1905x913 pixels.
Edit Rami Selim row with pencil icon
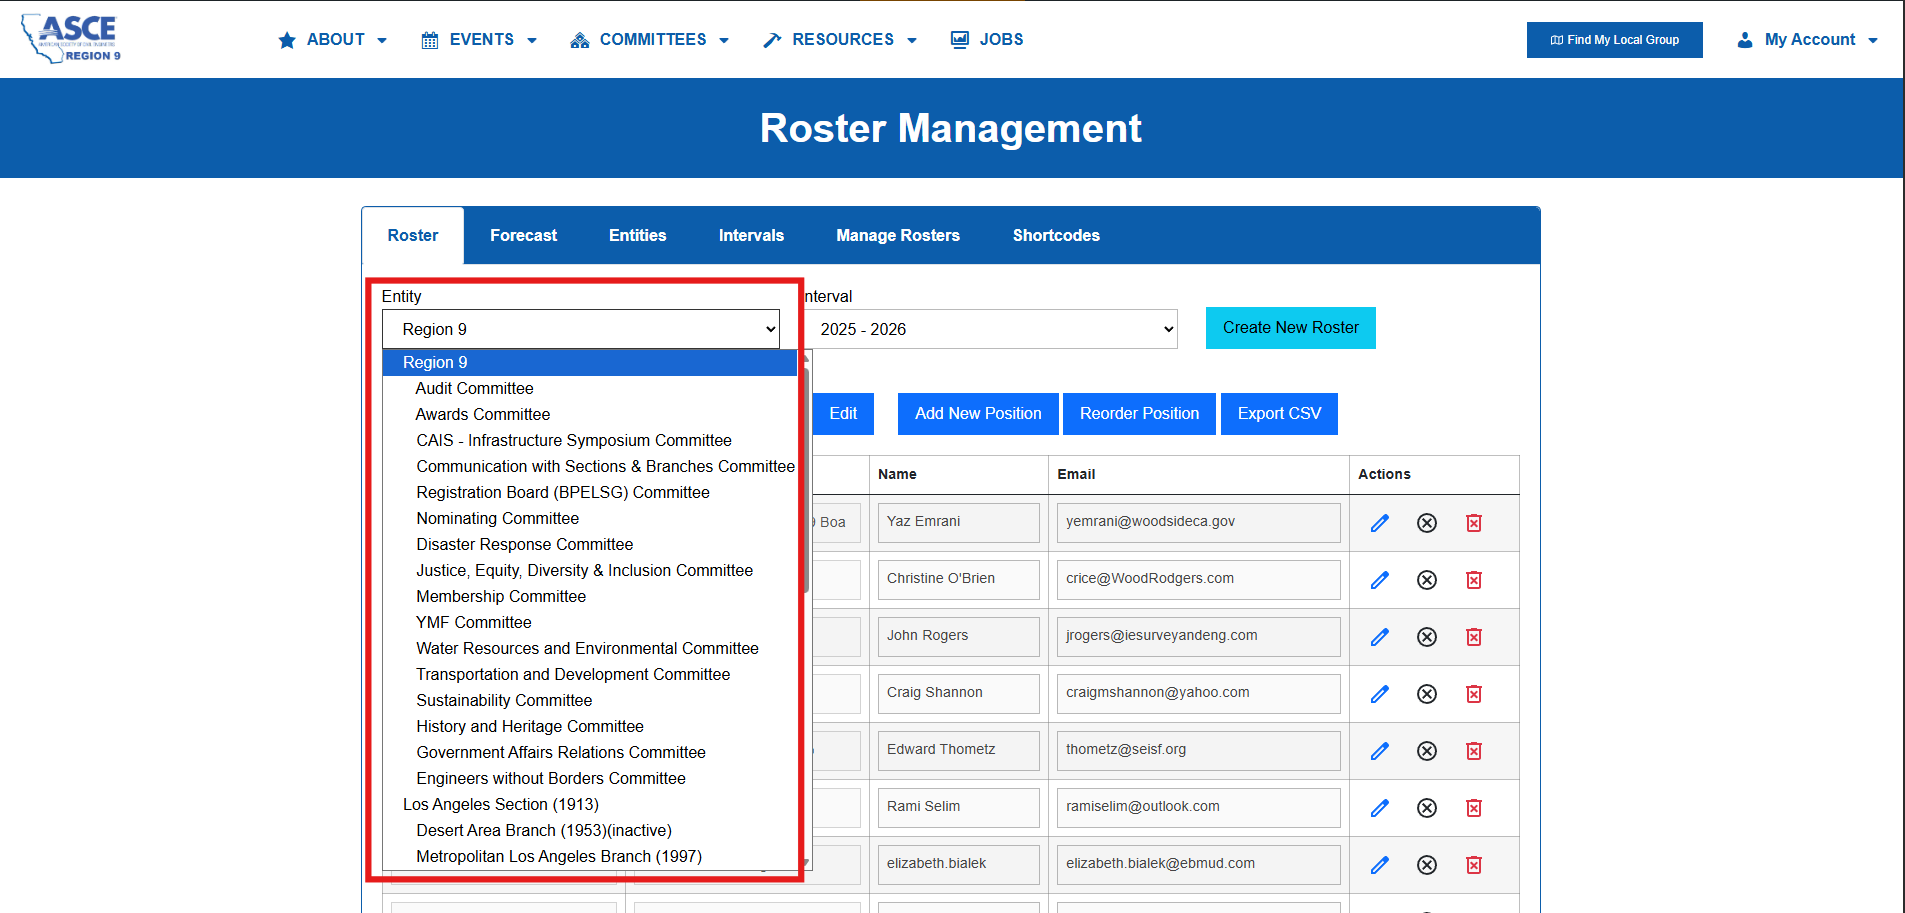click(1380, 808)
